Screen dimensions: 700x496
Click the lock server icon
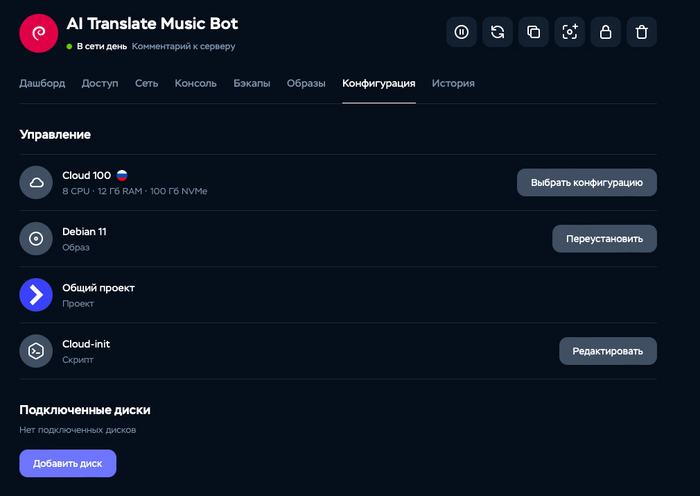point(605,32)
